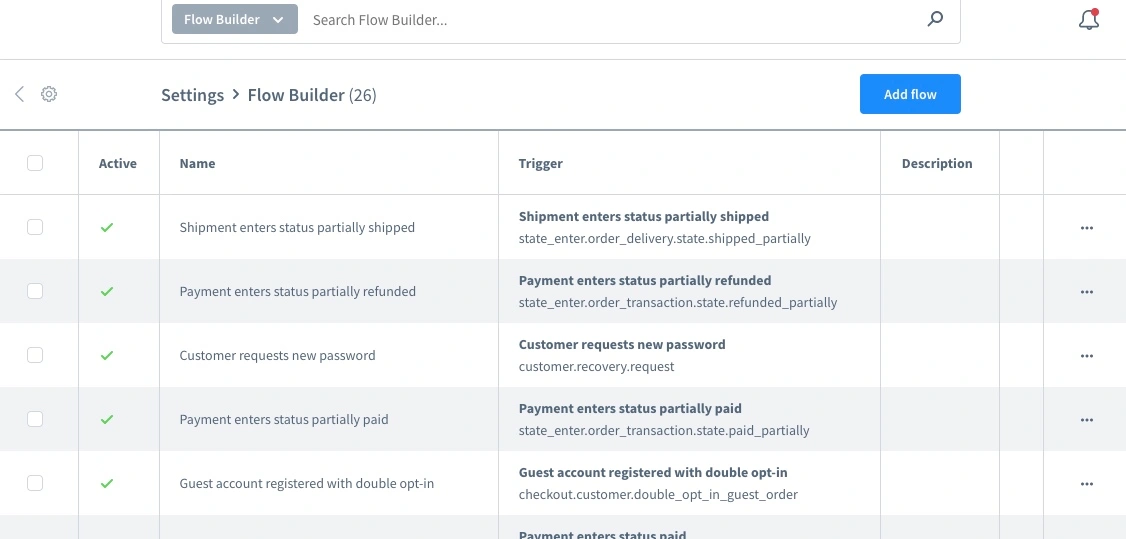Expand the Flow Builder search scope dropdown
Image resolution: width=1126 pixels, height=539 pixels.
click(234, 19)
